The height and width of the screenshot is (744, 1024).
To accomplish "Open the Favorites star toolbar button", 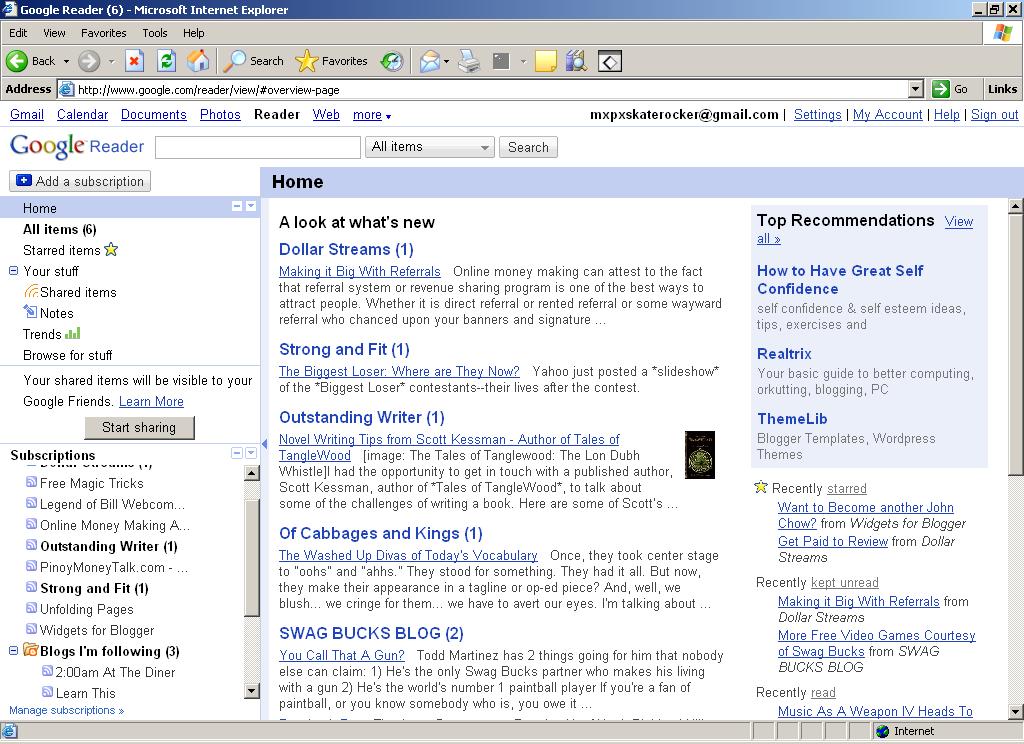I will (x=331, y=61).
